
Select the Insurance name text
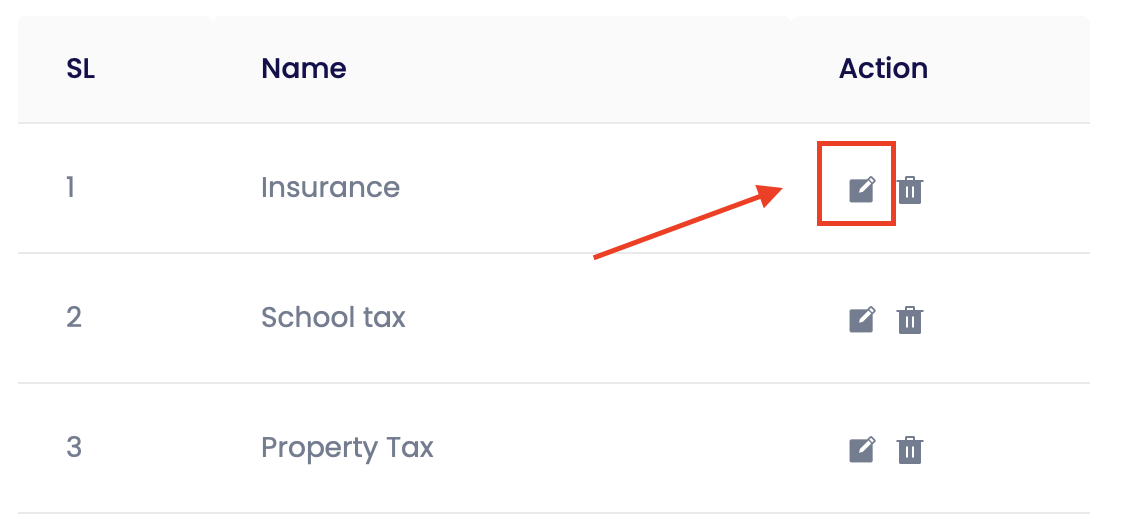point(330,187)
